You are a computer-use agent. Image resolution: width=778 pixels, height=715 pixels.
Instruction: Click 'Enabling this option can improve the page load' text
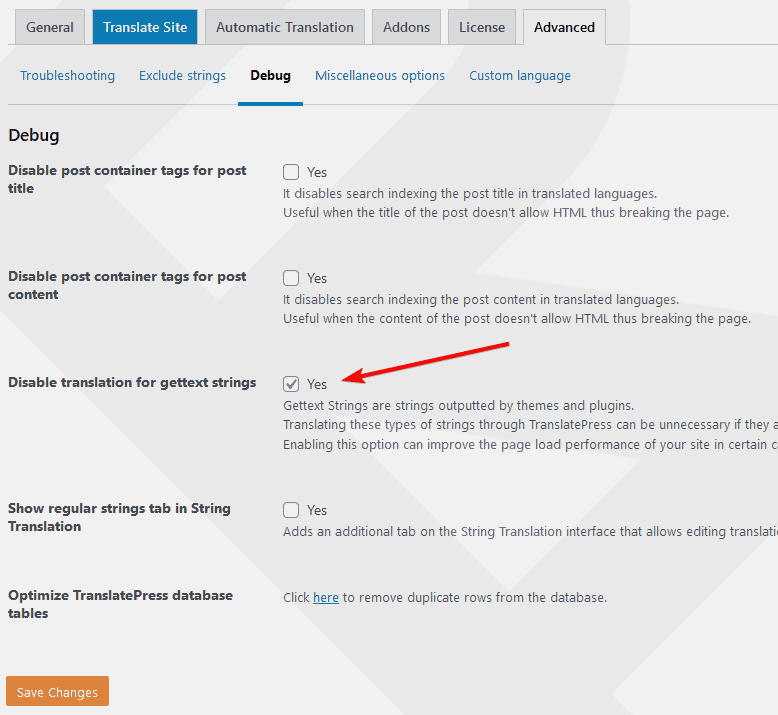click(530, 445)
